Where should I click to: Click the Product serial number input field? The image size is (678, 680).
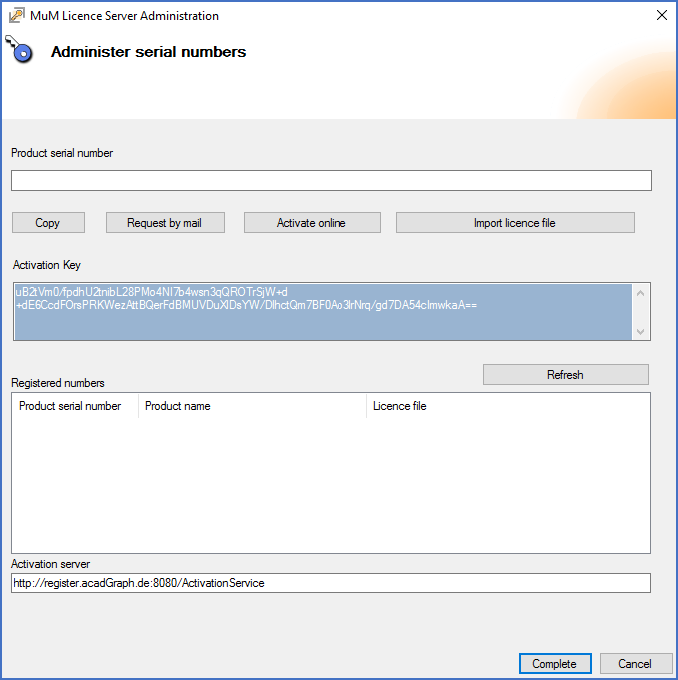coord(331,180)
